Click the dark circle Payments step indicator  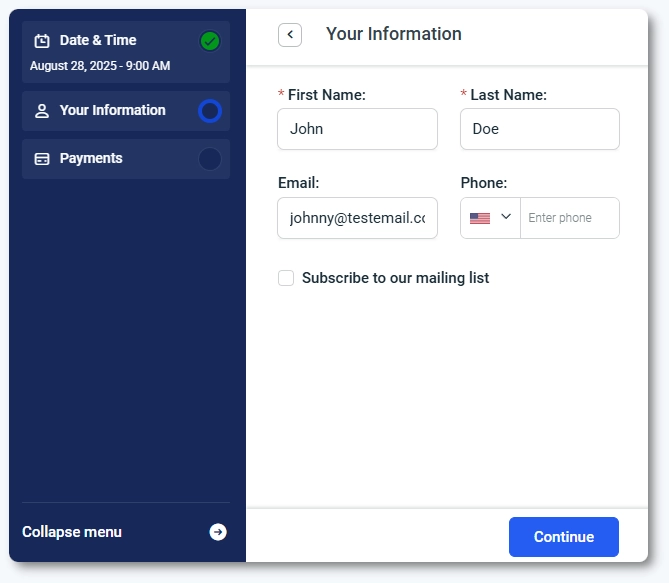(x=210, y=159)
